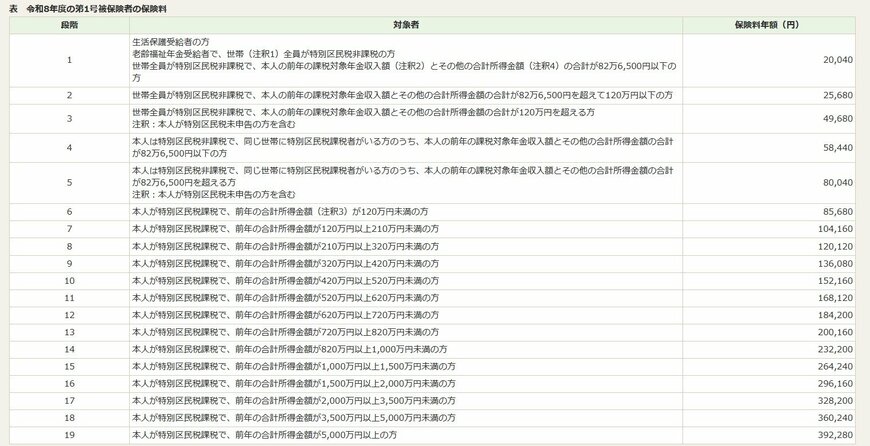The width and height of the screenshot is (870, 446).
Task: Click premium value 104,160
Action: [x=836, y=229]
